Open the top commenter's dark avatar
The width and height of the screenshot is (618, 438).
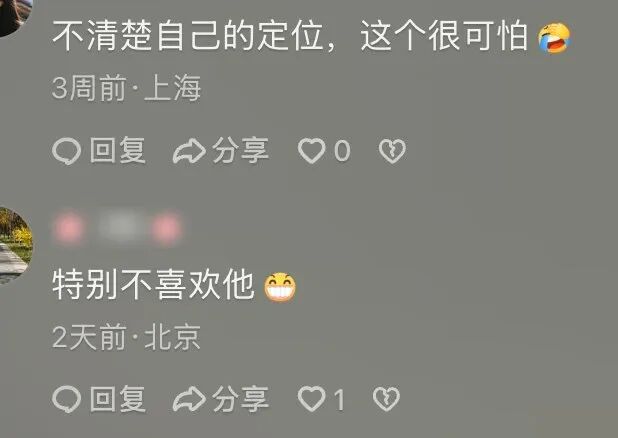15,18
